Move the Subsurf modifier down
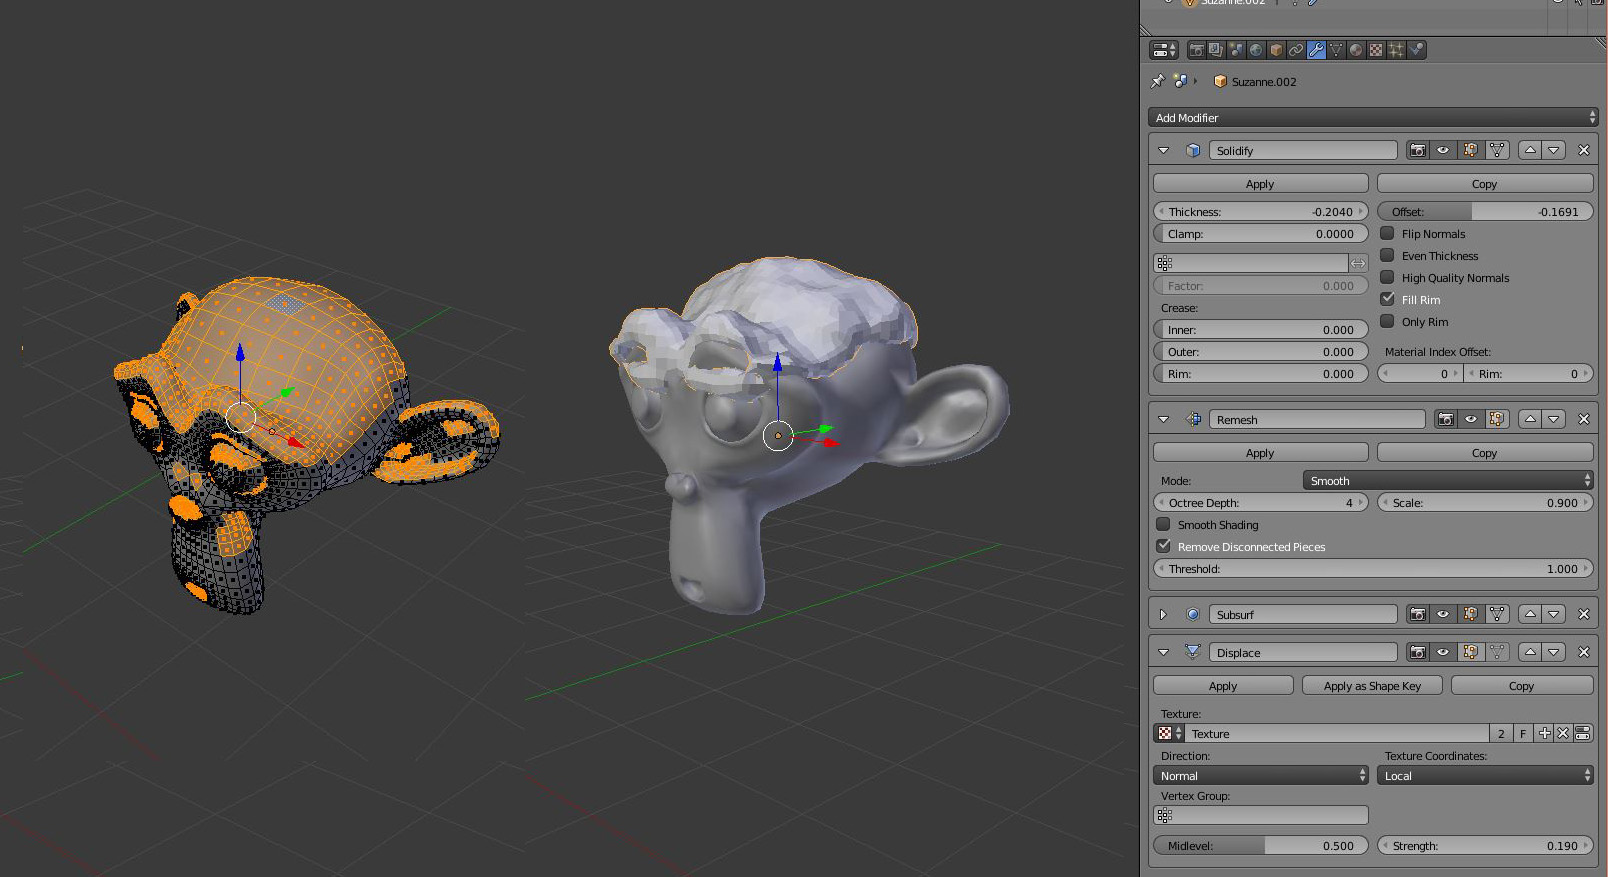The width and height of the screenshot is (1608, 877). click(x=1554, y=614)
